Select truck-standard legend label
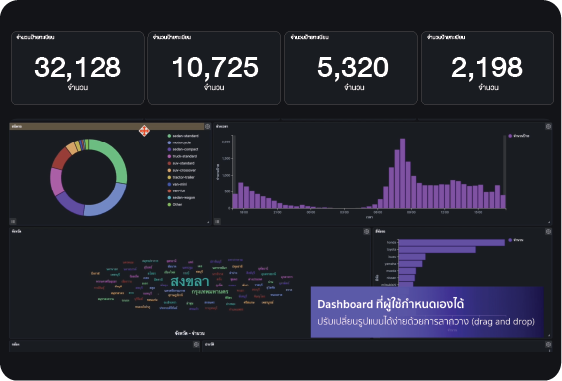The width and height of the screenshot is (562, 381). tap(185, 156)
